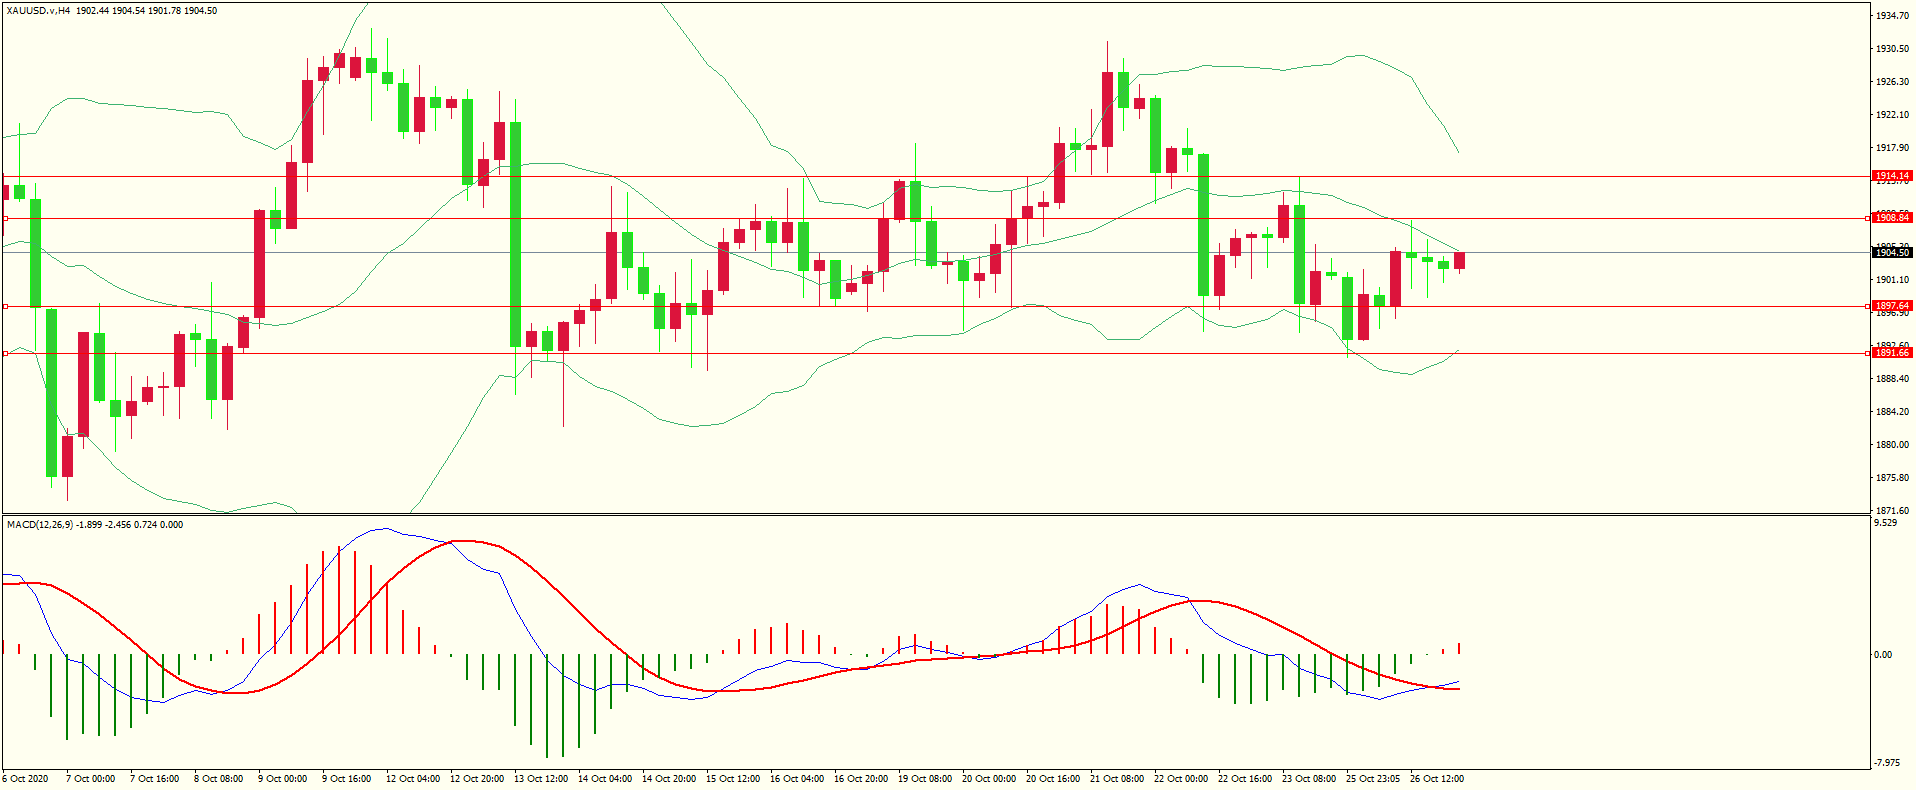Select the red 1897.64 price tag
1916x790 pixels.
1892,306
